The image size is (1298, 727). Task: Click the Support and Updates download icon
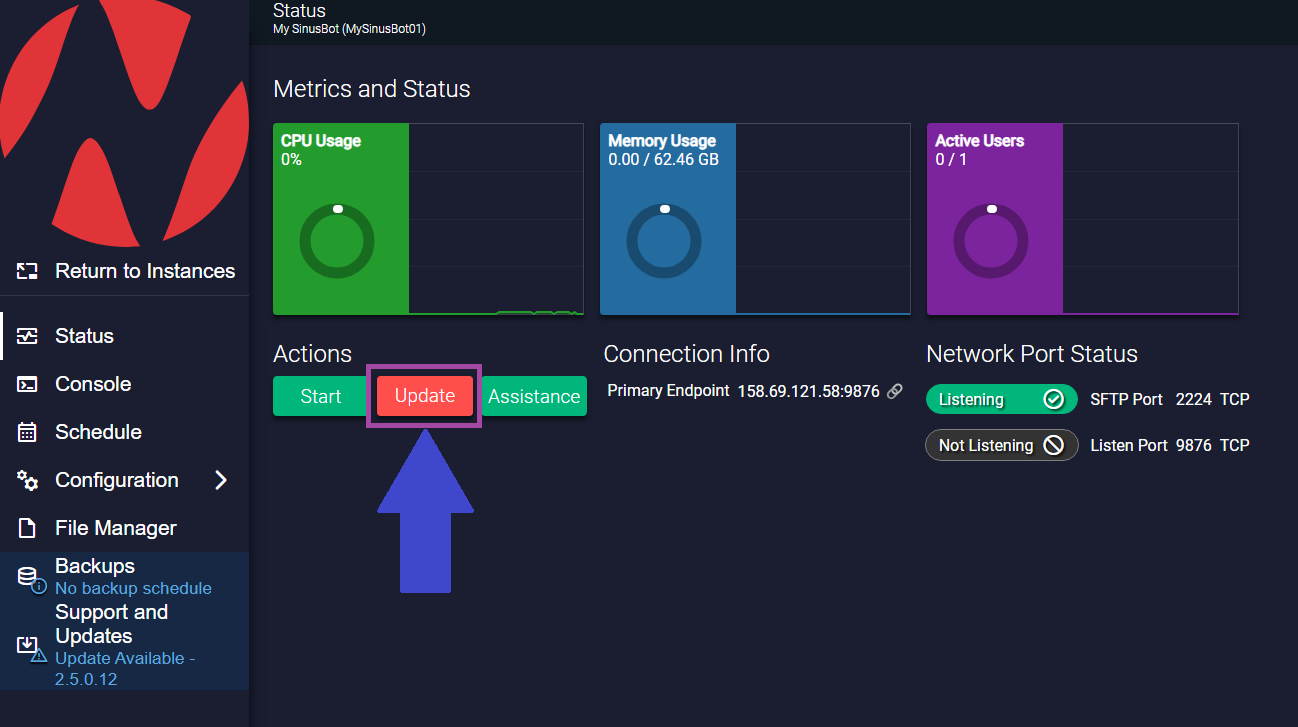[x=28, y=647]
